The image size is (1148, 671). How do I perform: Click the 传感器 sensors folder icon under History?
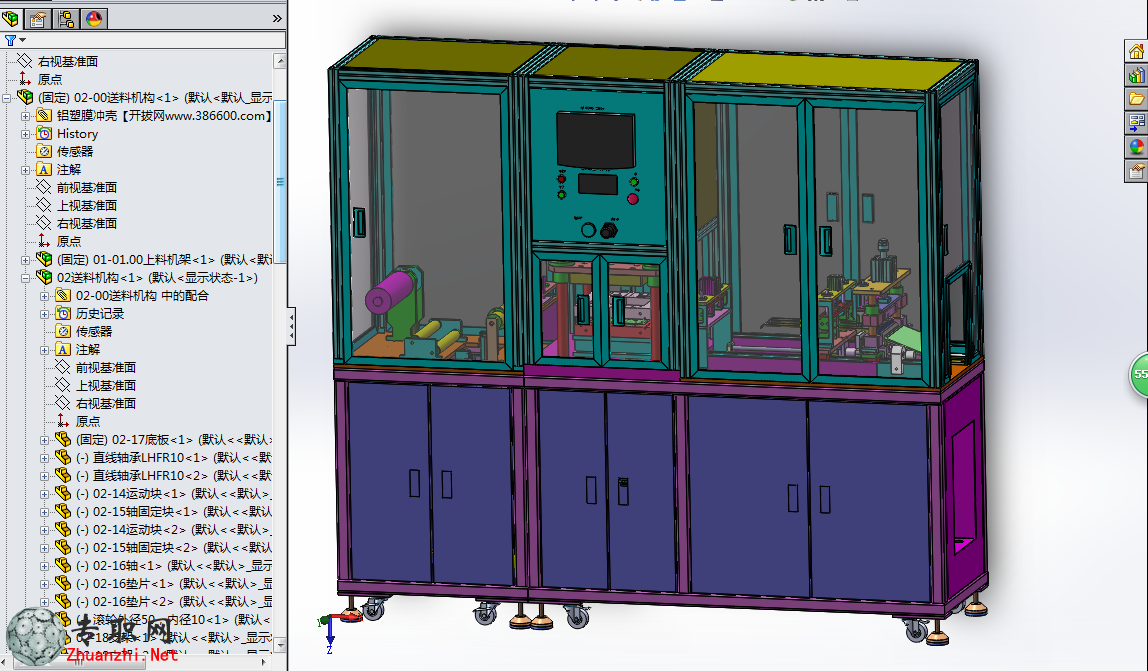(44, 151)
